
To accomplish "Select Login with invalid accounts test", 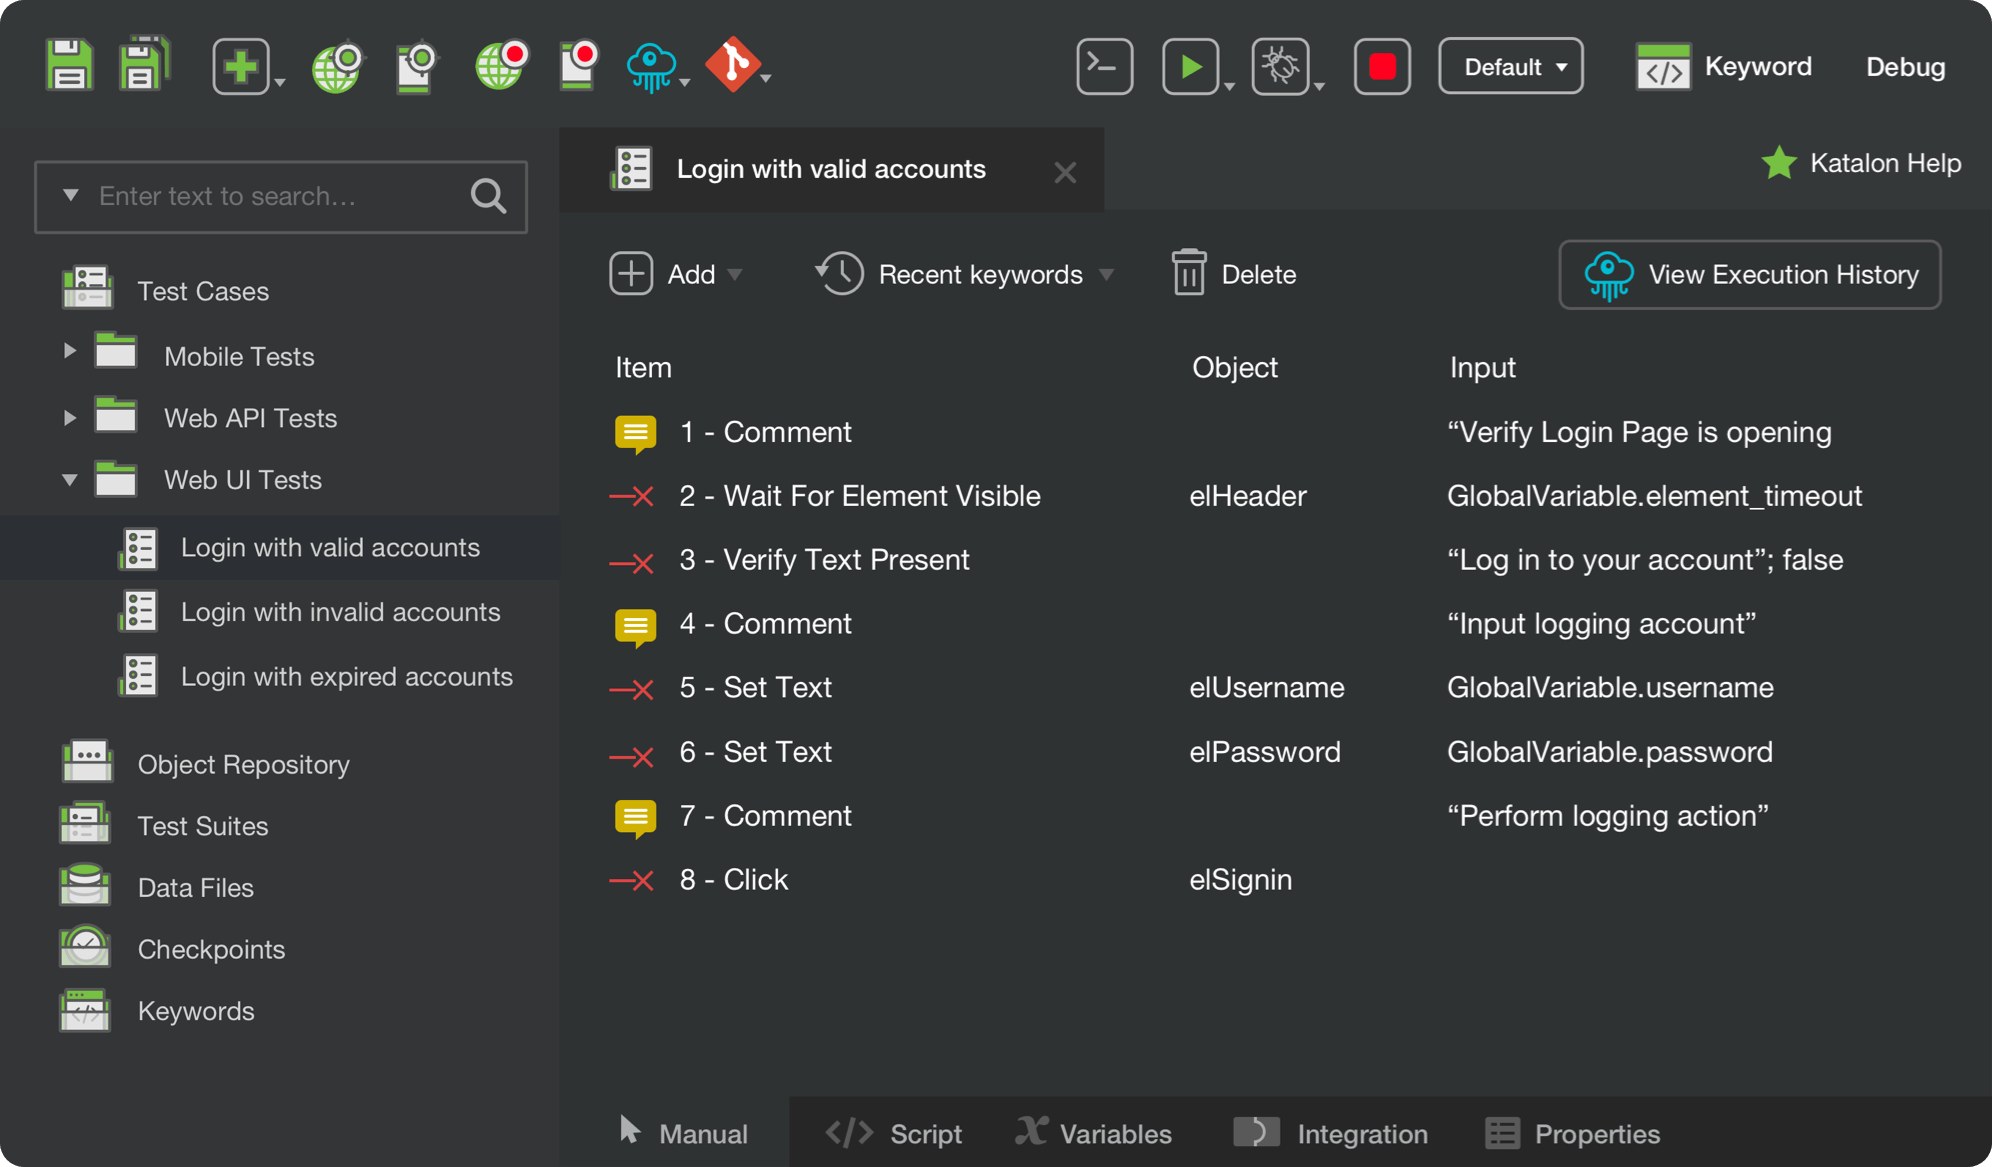I will tap(340, 612).
